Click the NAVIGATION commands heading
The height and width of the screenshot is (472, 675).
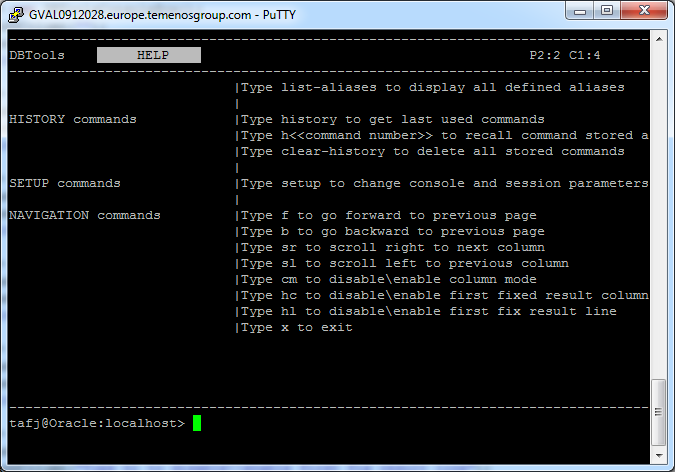pyautogui.click(x=84, y=215)
